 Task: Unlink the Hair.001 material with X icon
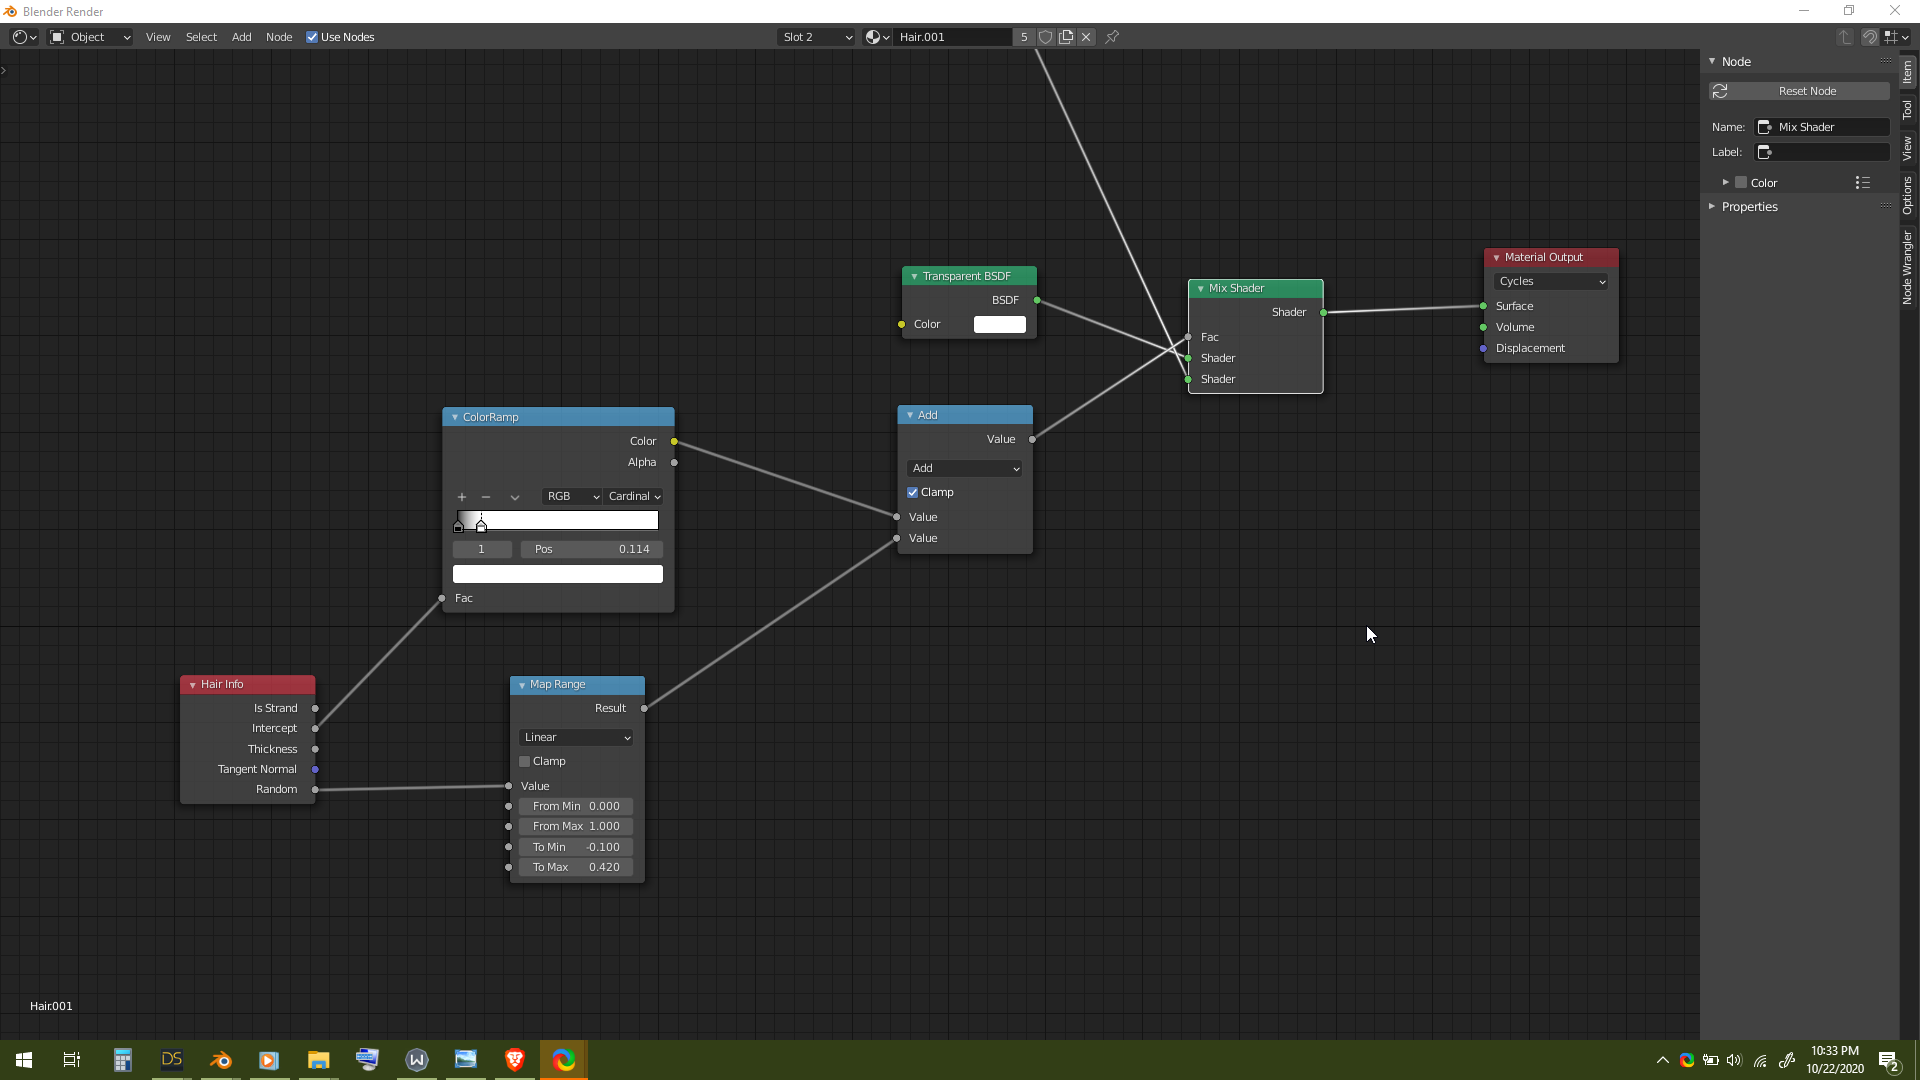coord(1086,37)
